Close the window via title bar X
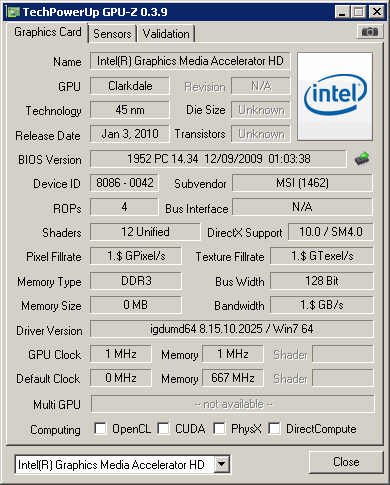The width and height of the screenshot is (390, 485). click(x=377, y=12)
